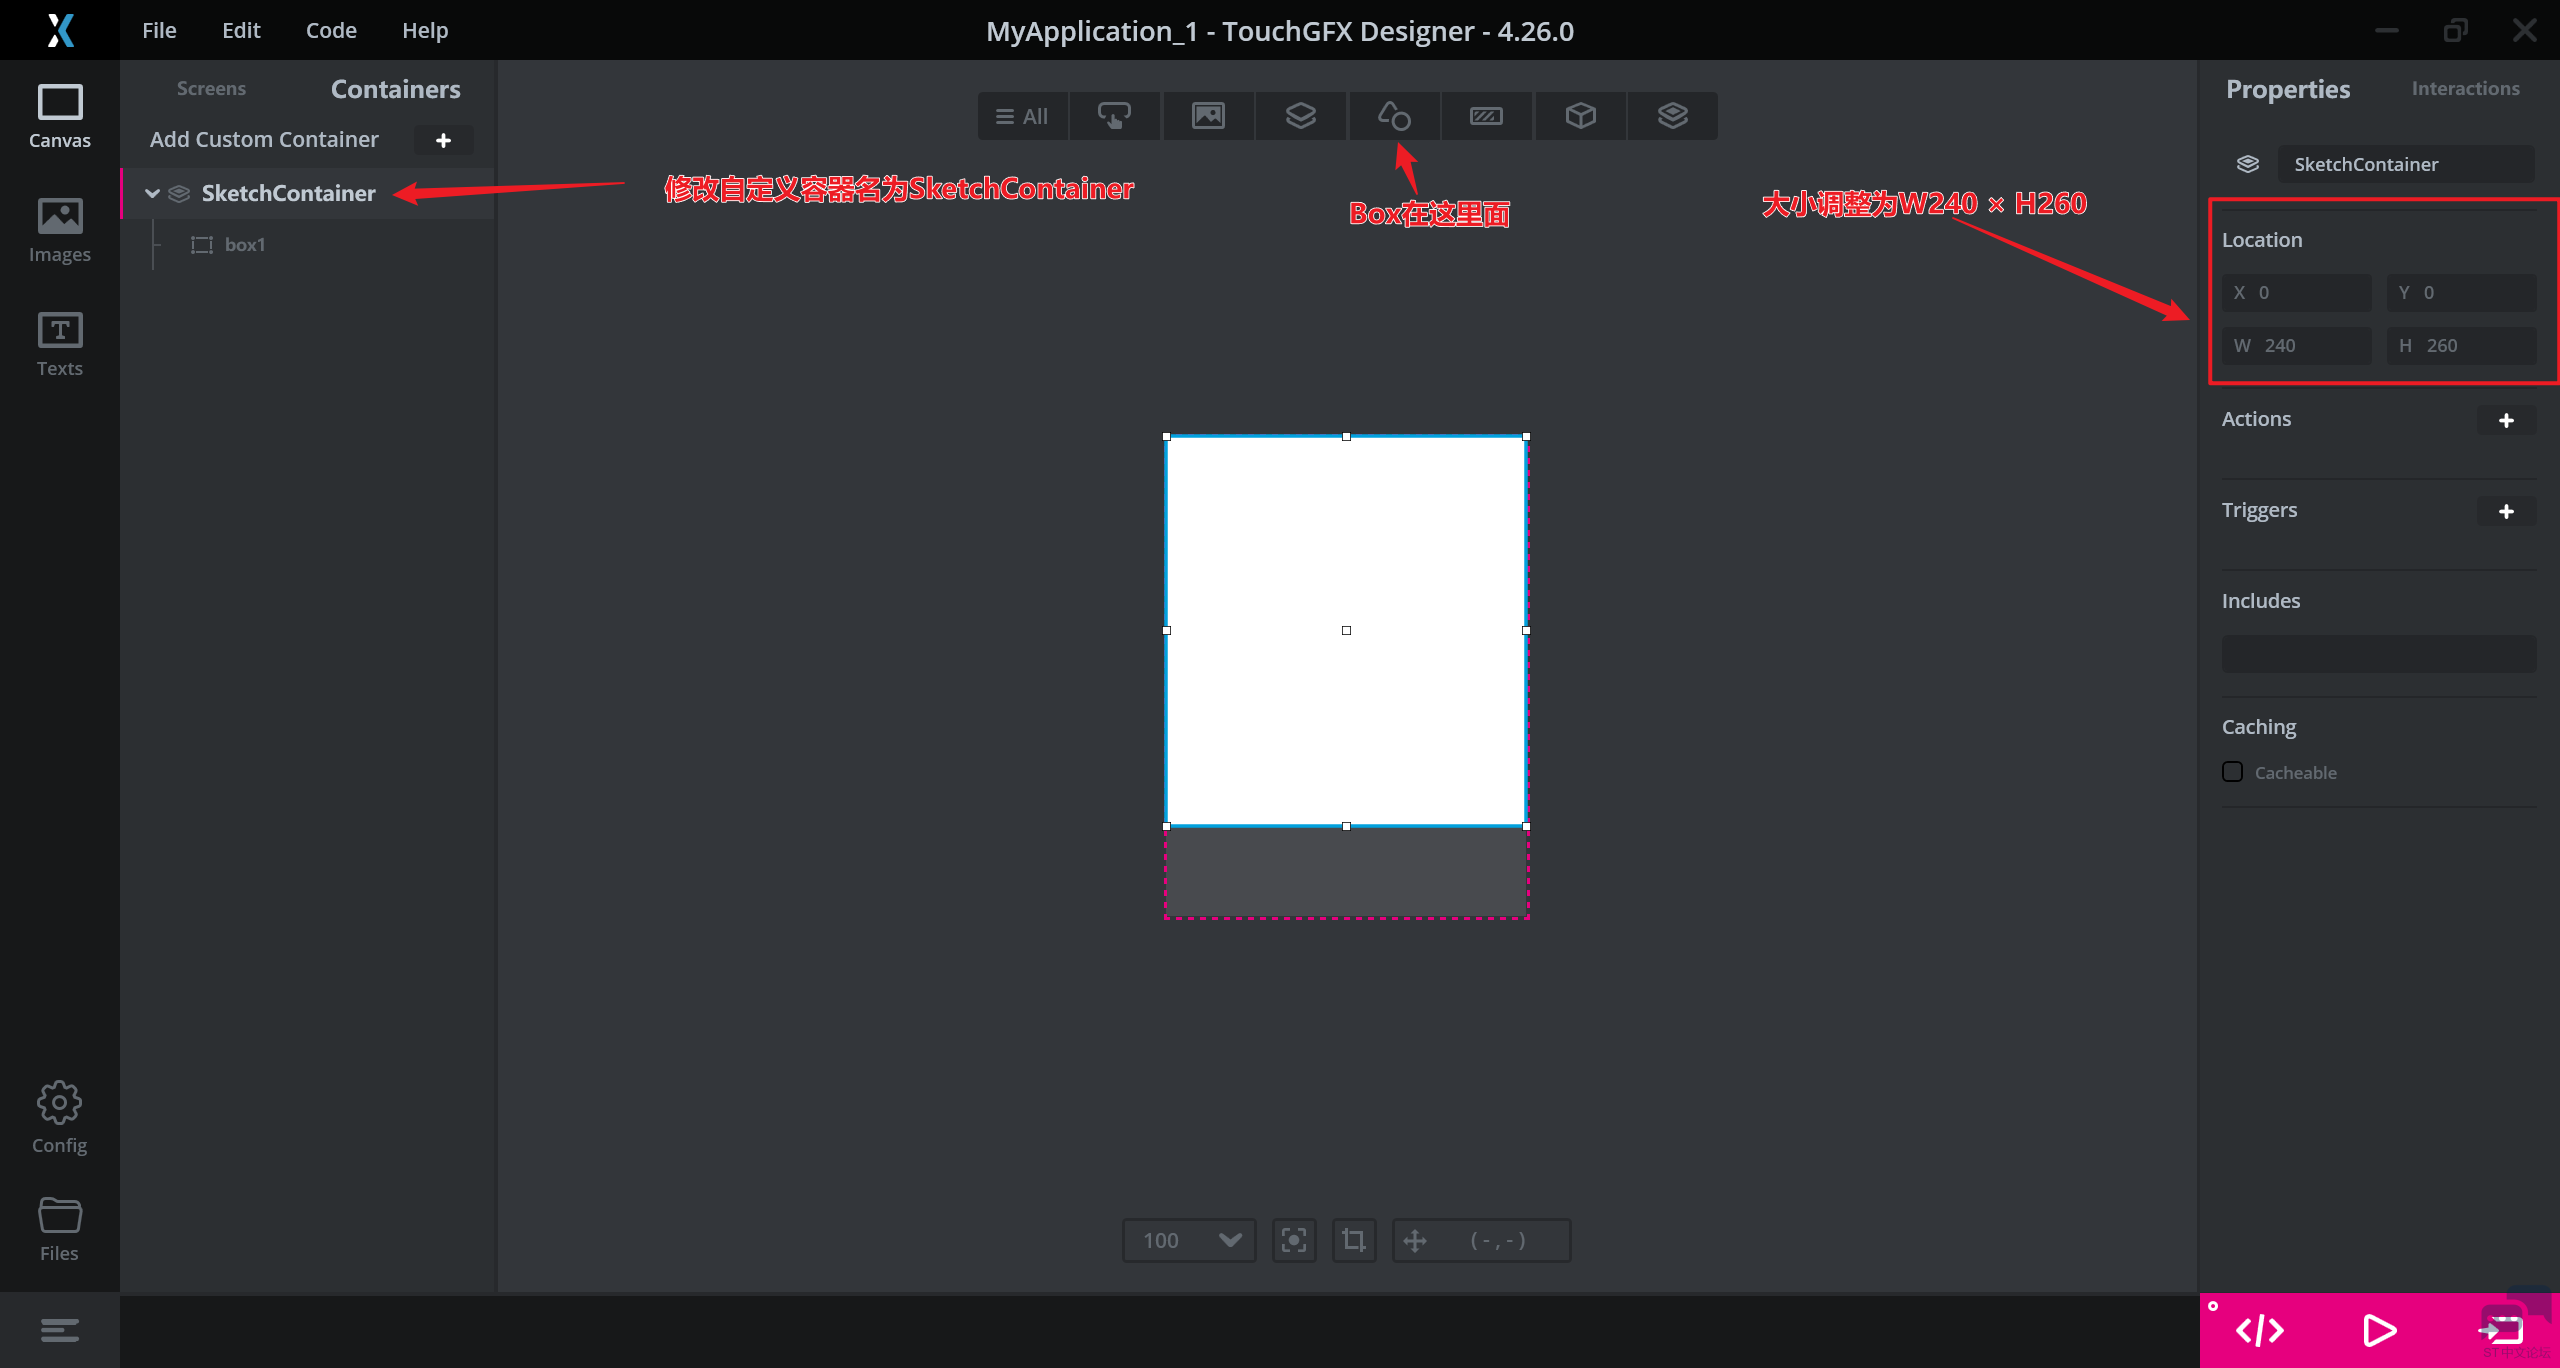Open the Texts section in sidebar
The width and height of the screenshot is (2560, 1368).
point(59,344)
